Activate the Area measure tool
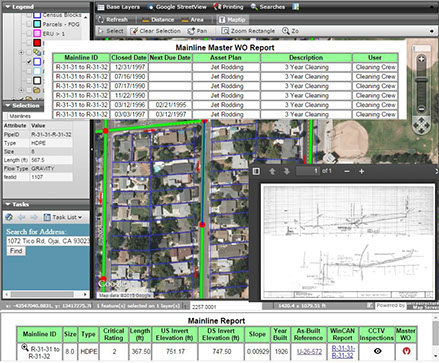This screenshot has width=439, height=363. (192, 20)
